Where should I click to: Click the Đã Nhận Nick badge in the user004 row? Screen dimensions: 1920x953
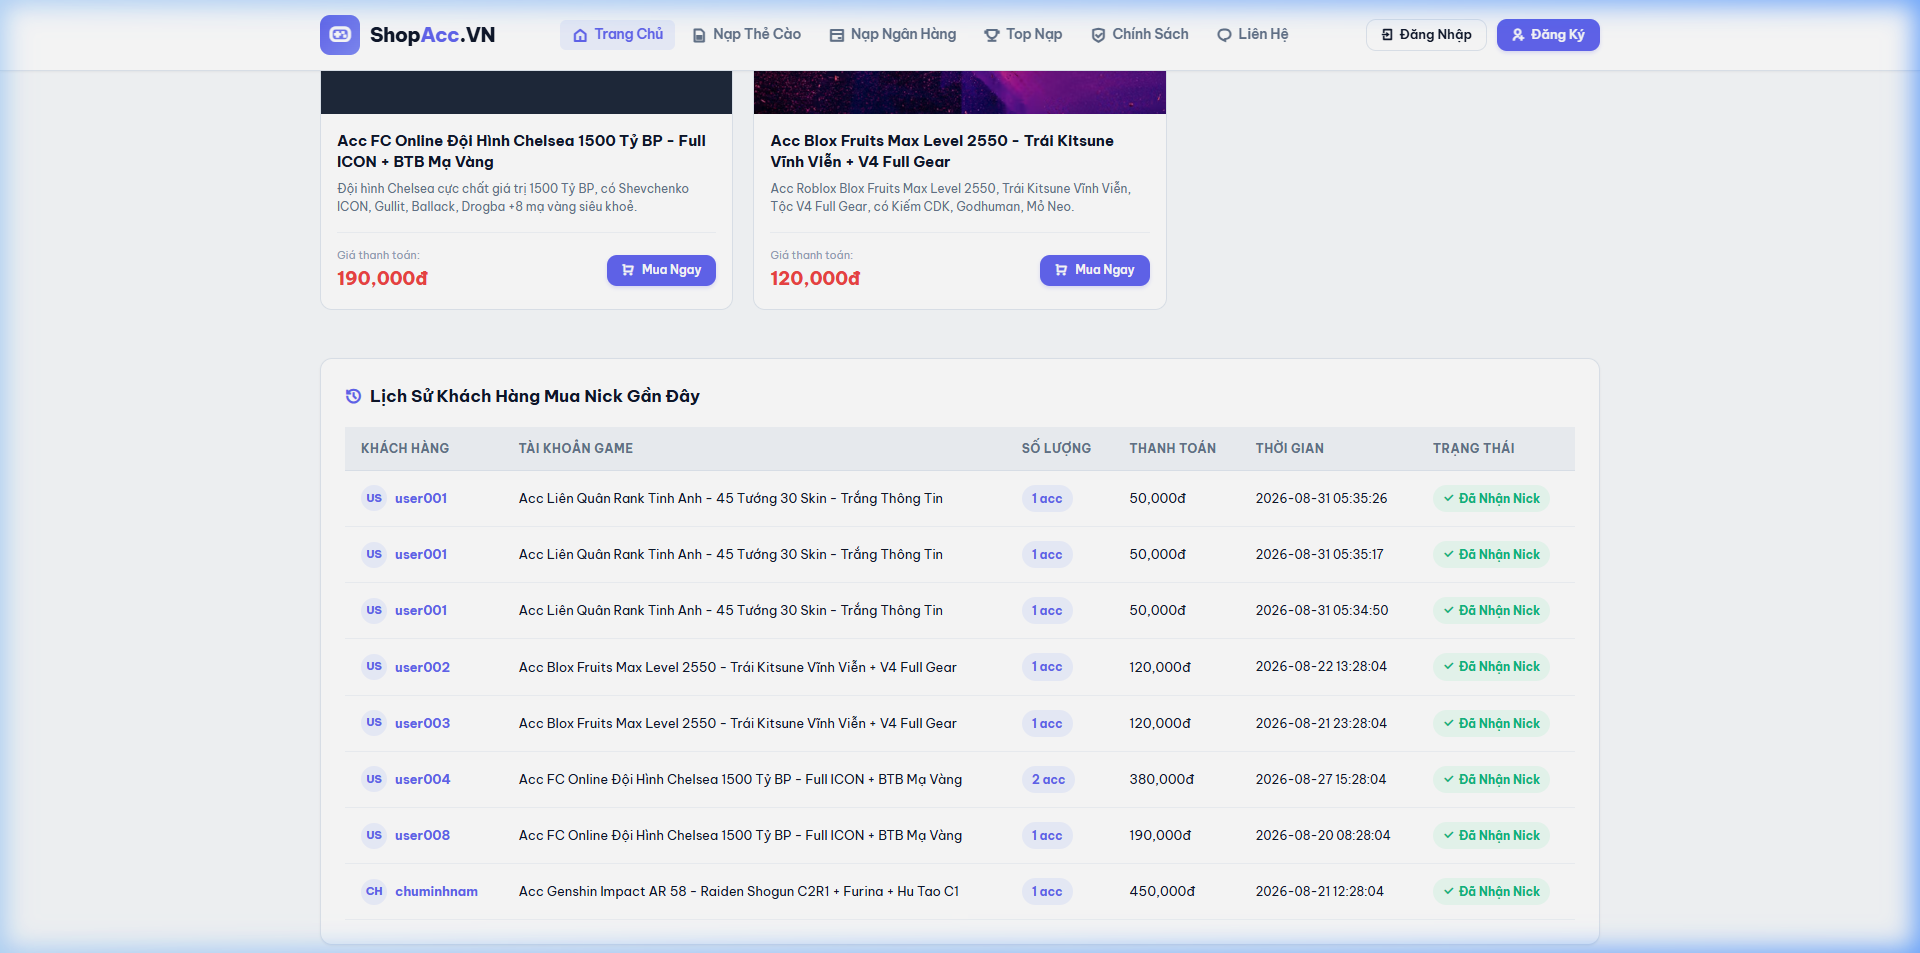pyautogui.click(x=1491, y=779)
